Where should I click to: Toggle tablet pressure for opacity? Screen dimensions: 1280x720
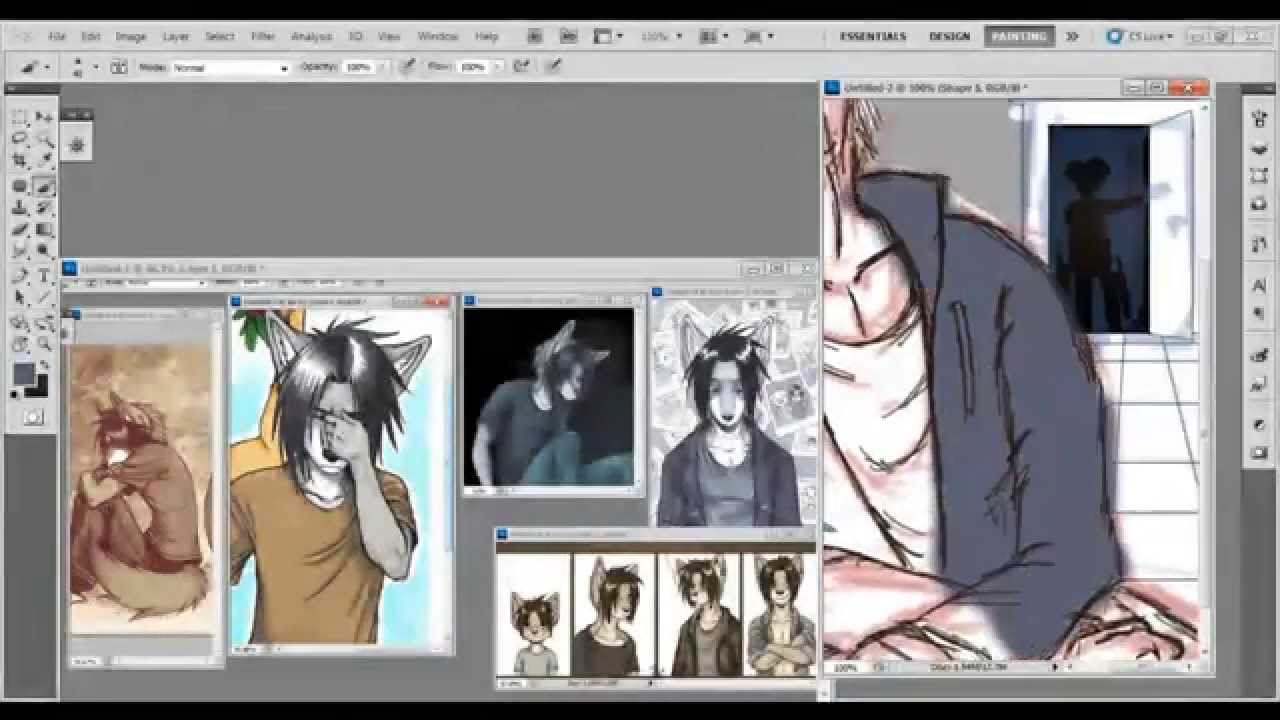click(407, 67)
